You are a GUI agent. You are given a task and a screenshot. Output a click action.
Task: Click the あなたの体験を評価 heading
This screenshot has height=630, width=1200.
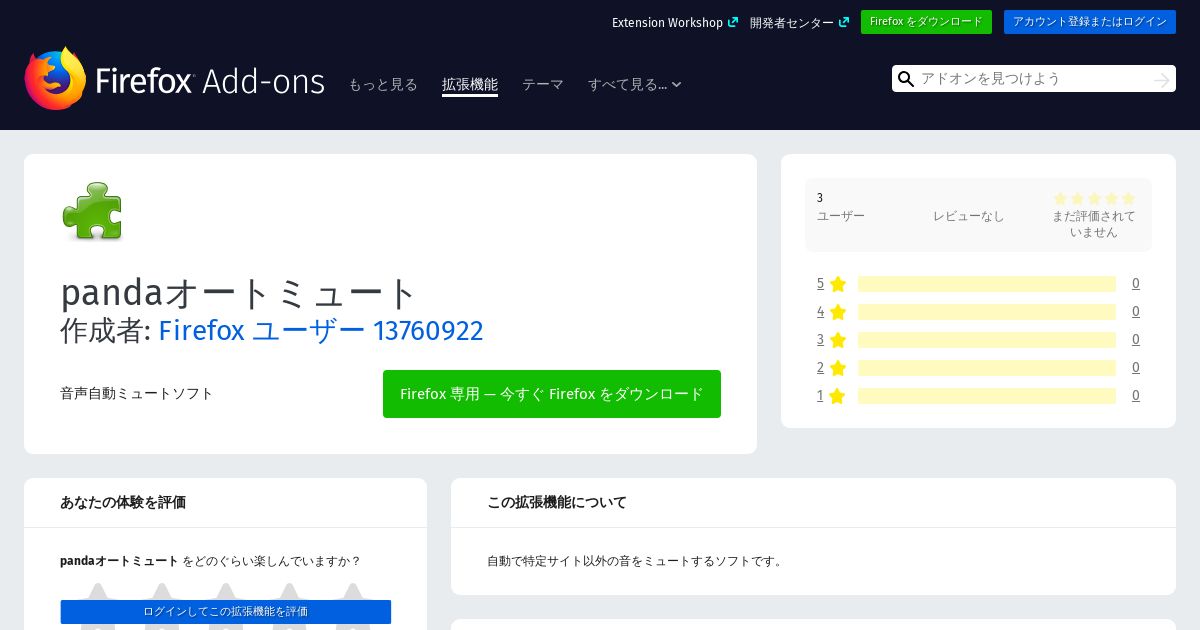[x=123, y=502]
